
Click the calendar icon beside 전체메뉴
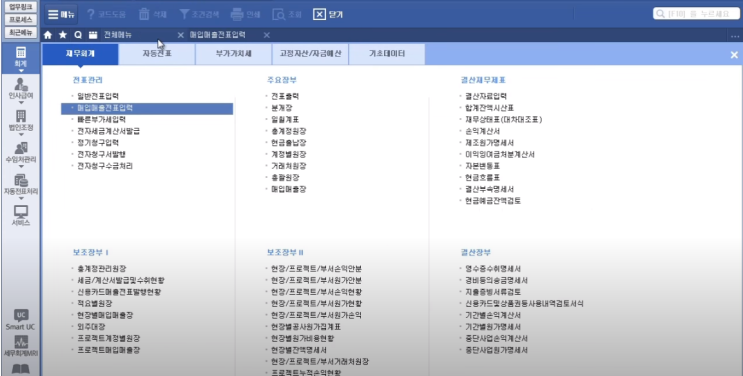(93, 35)
